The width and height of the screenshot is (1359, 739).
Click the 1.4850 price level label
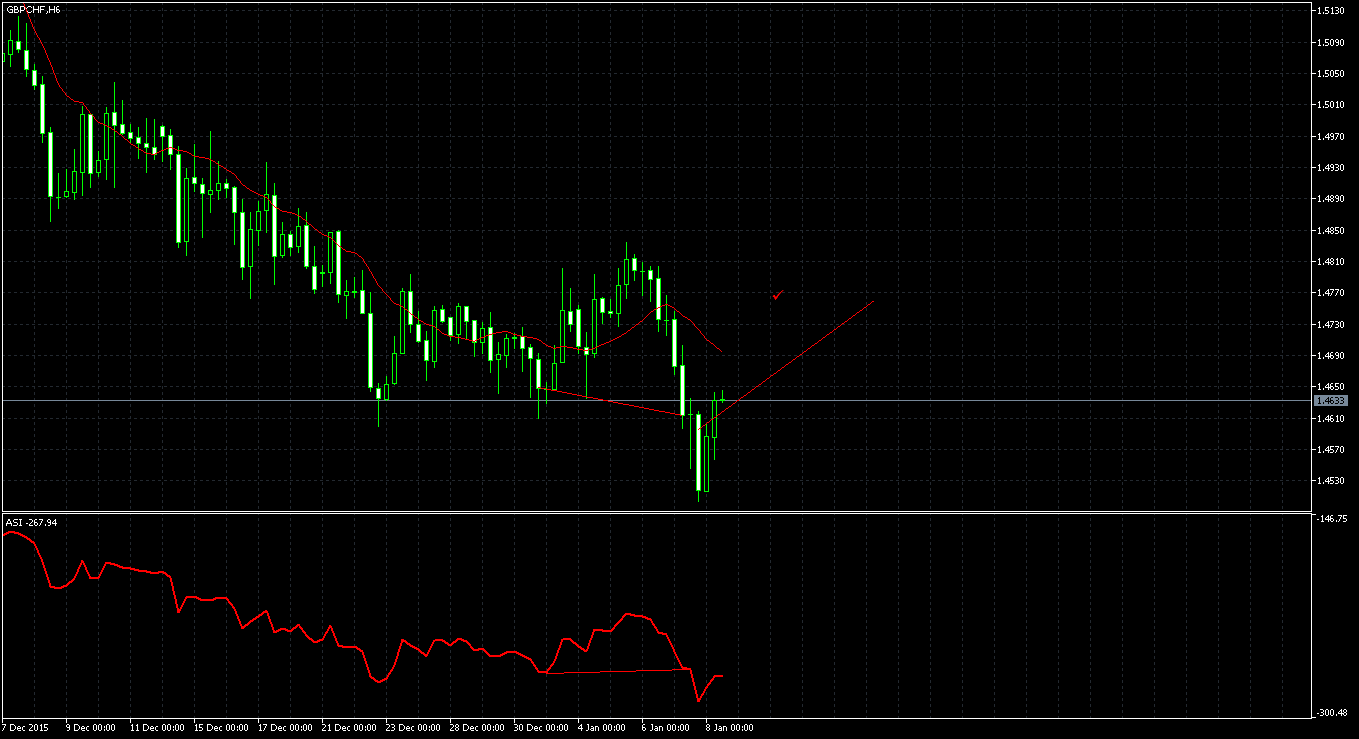click(x=1331, y=230)
